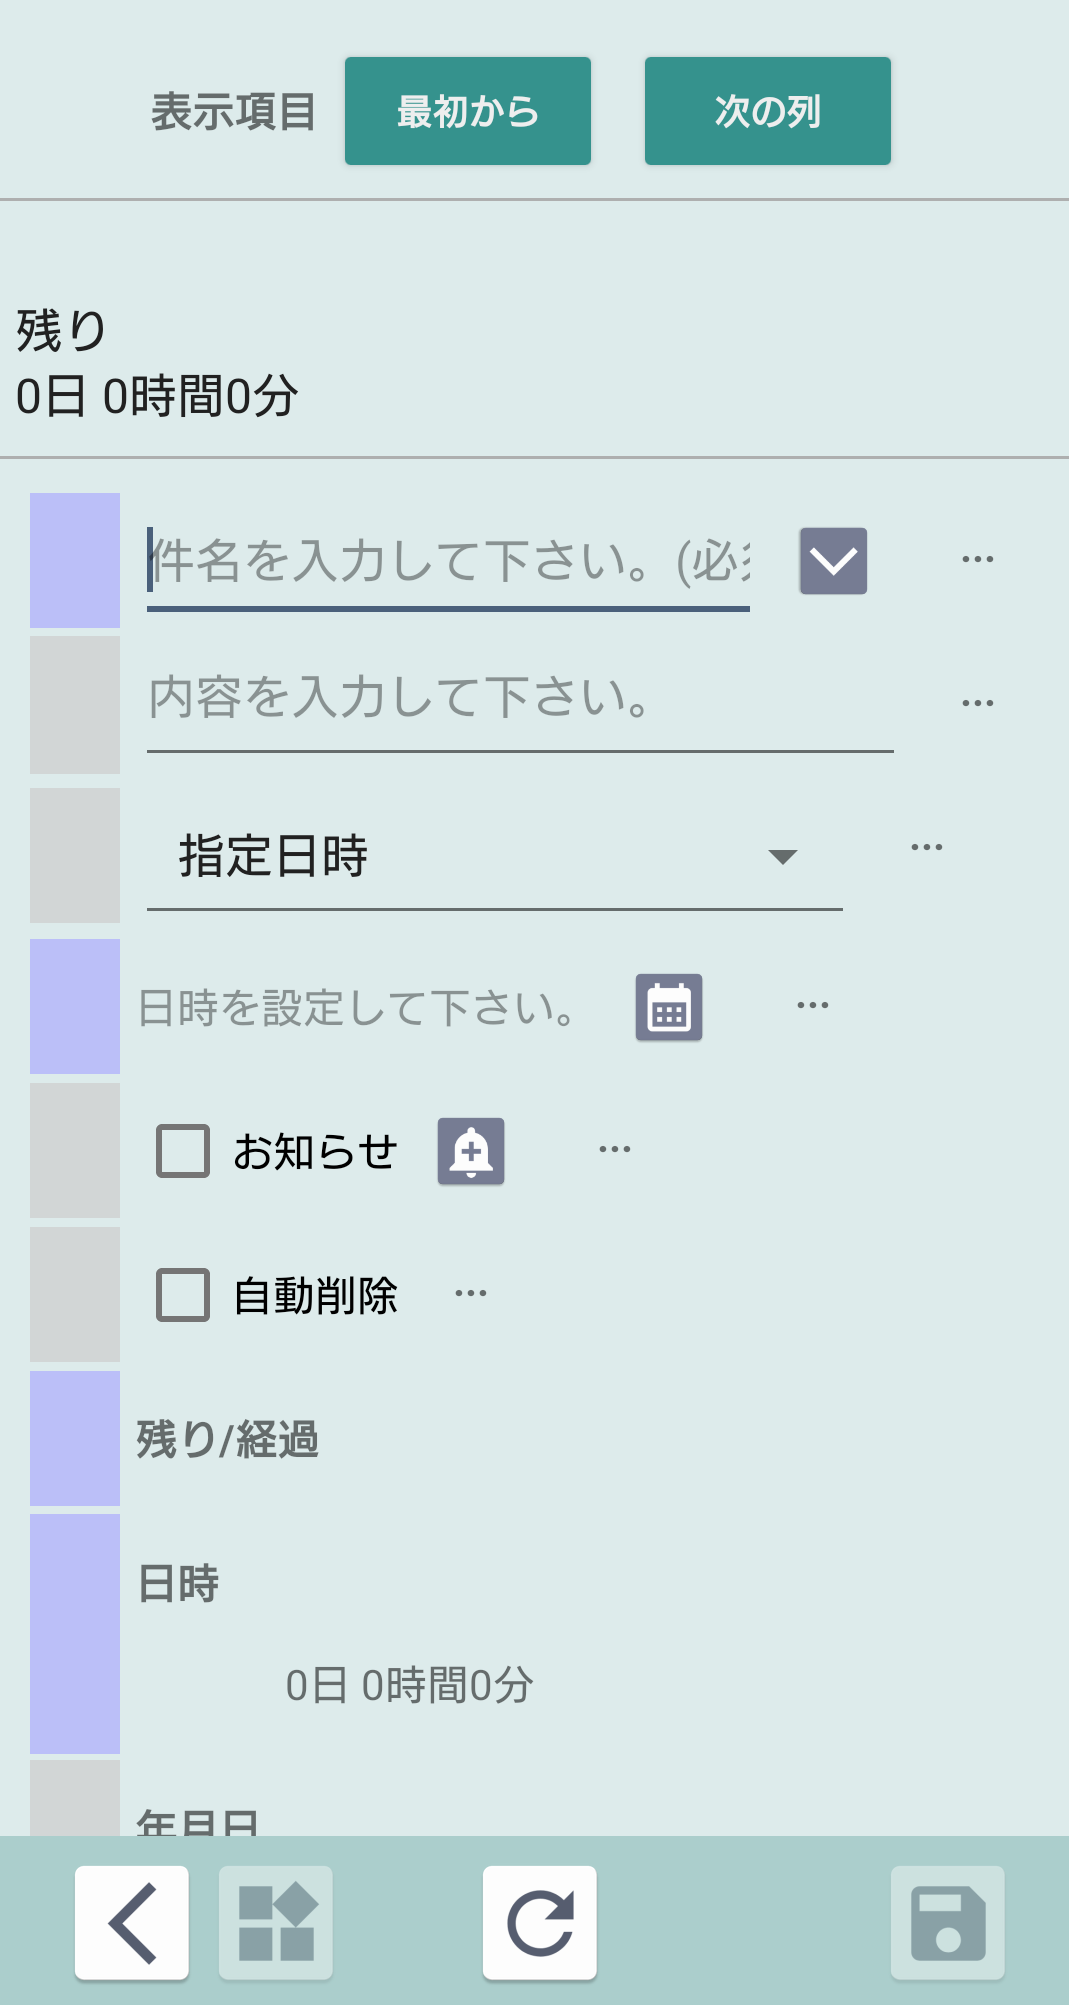Viewport: 1069px width, 2005px height.
Task: Tap the floppy disk save icon
Action: (947, 1922)
